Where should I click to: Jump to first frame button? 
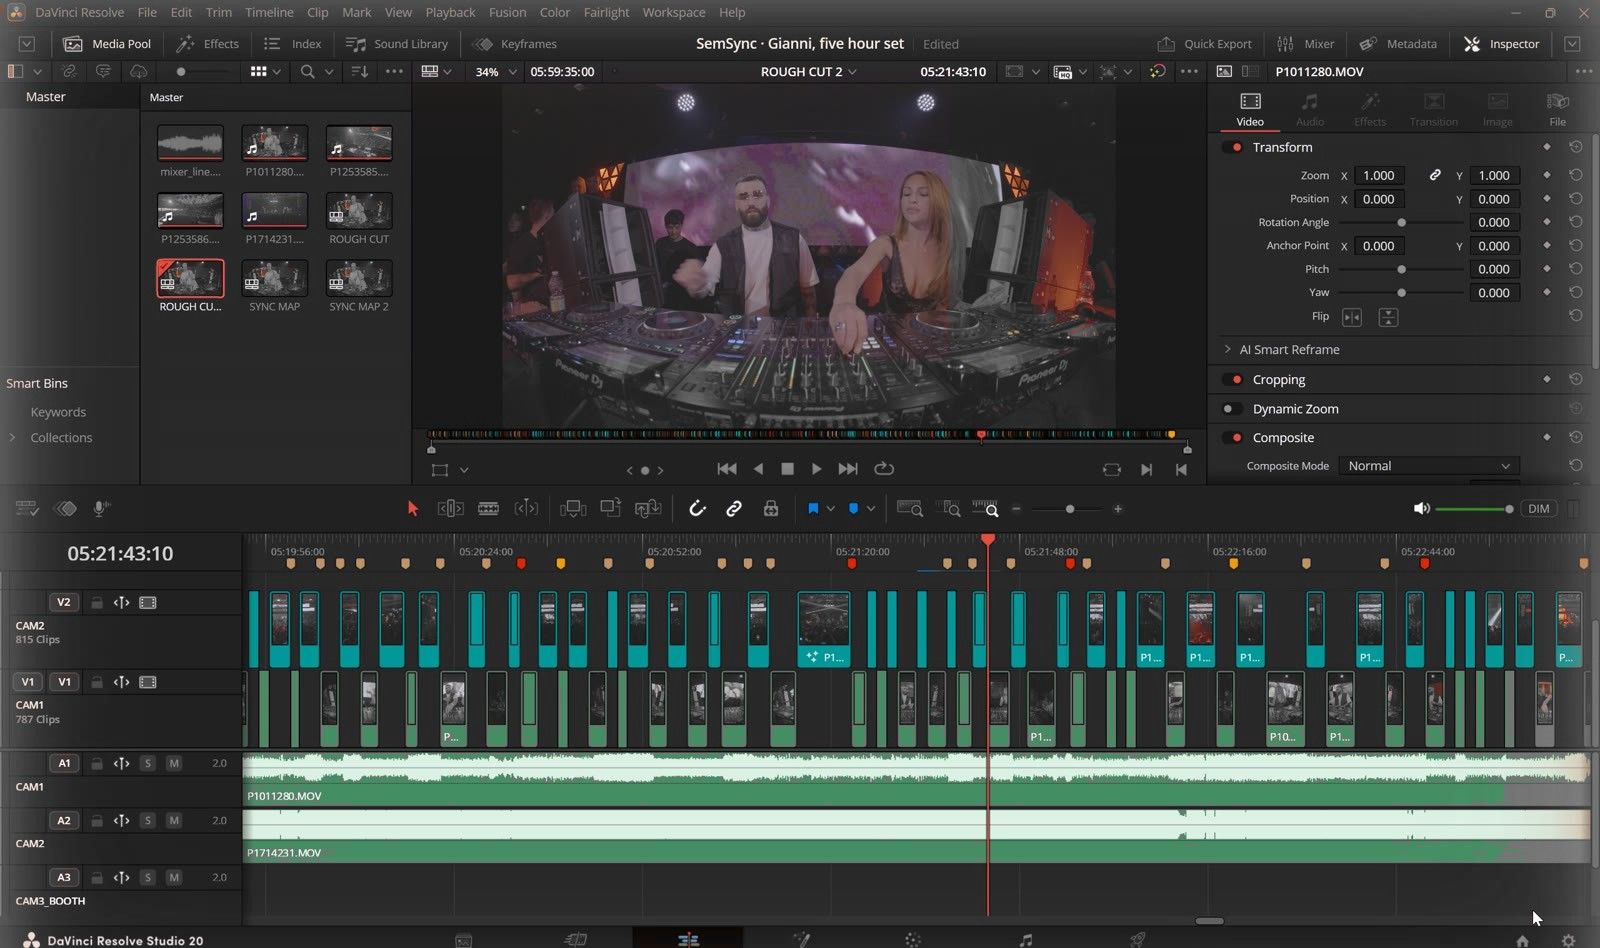[727, 469]
